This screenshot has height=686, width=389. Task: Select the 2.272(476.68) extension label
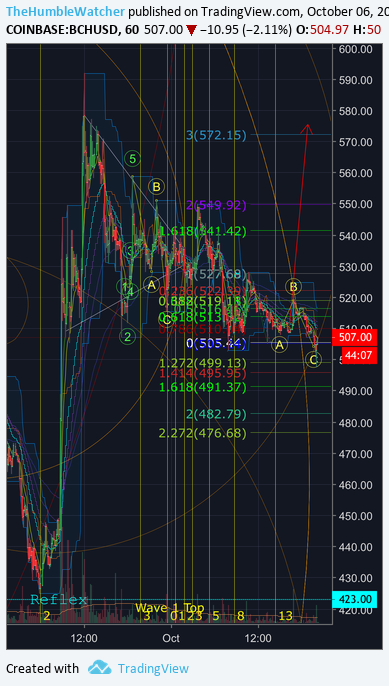pyautogui.click(x=203, y=433)
